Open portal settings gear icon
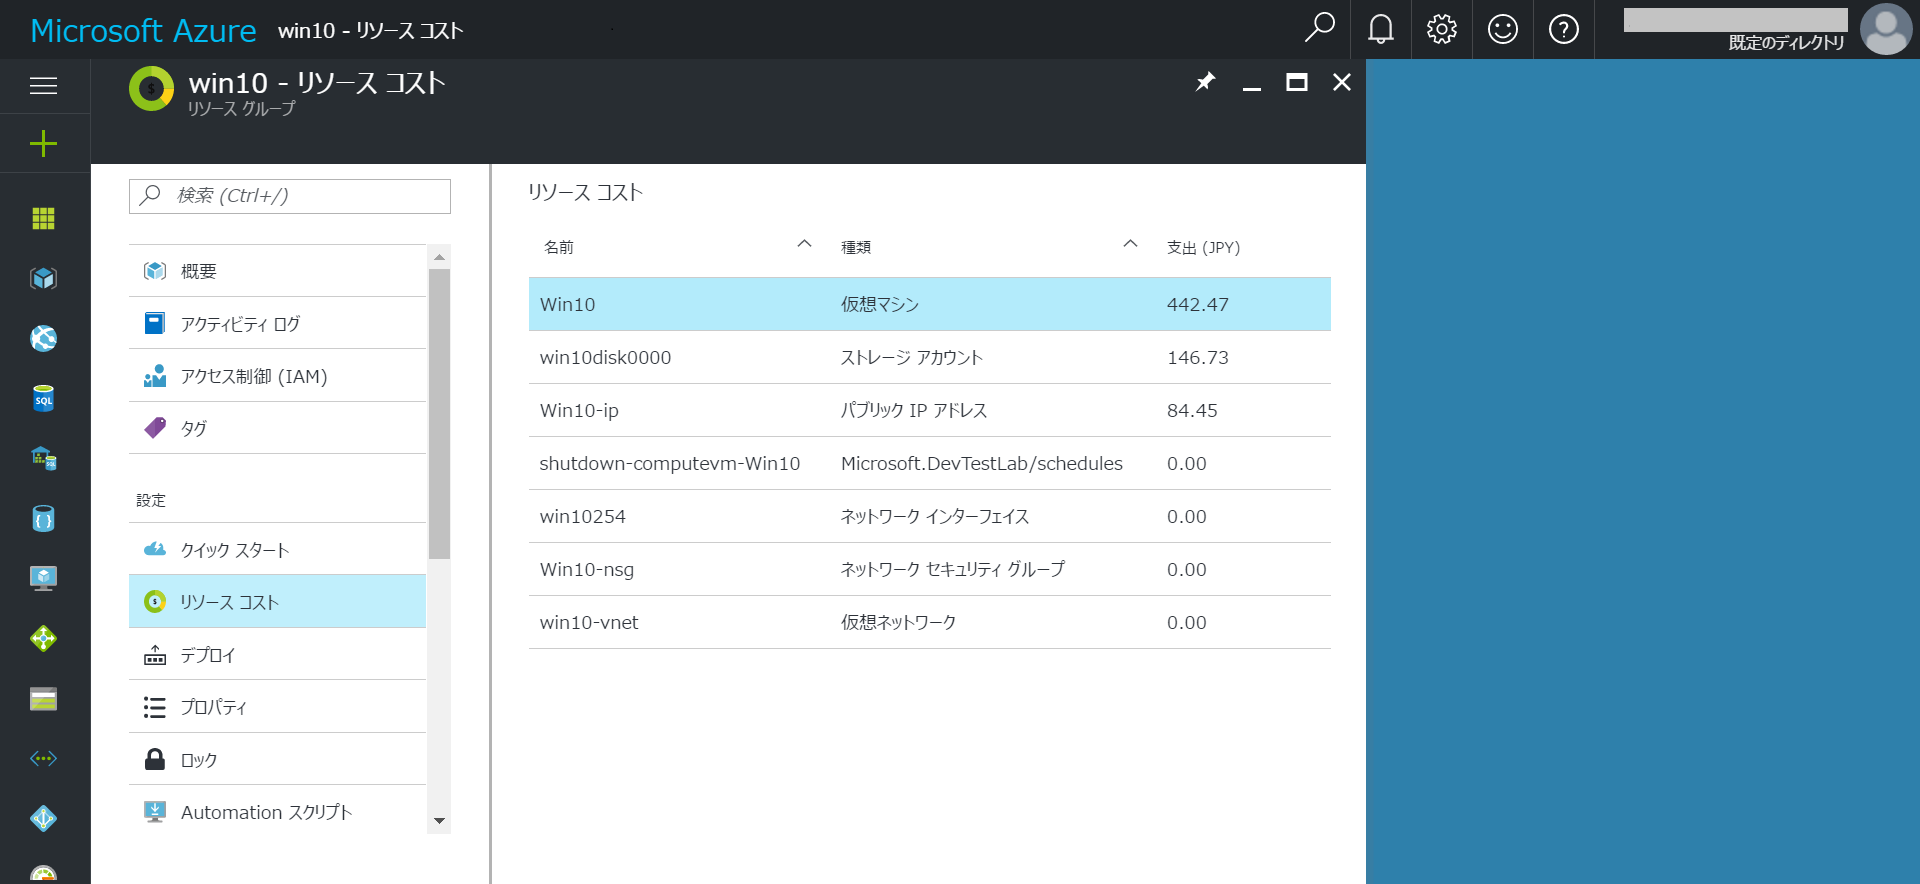 [x=1442, y=29]
